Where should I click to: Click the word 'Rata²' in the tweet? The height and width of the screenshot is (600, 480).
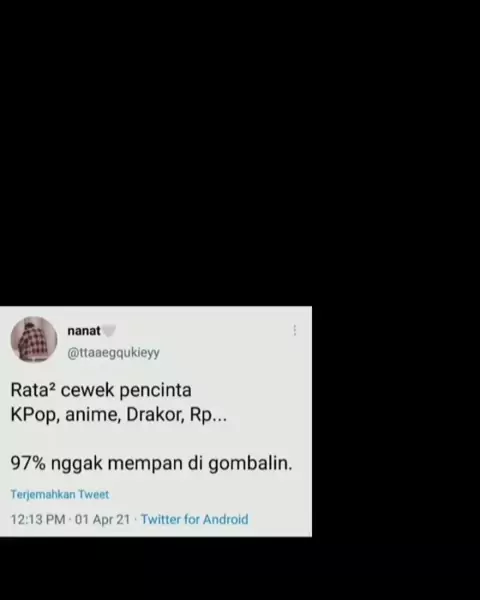[33, 390]
